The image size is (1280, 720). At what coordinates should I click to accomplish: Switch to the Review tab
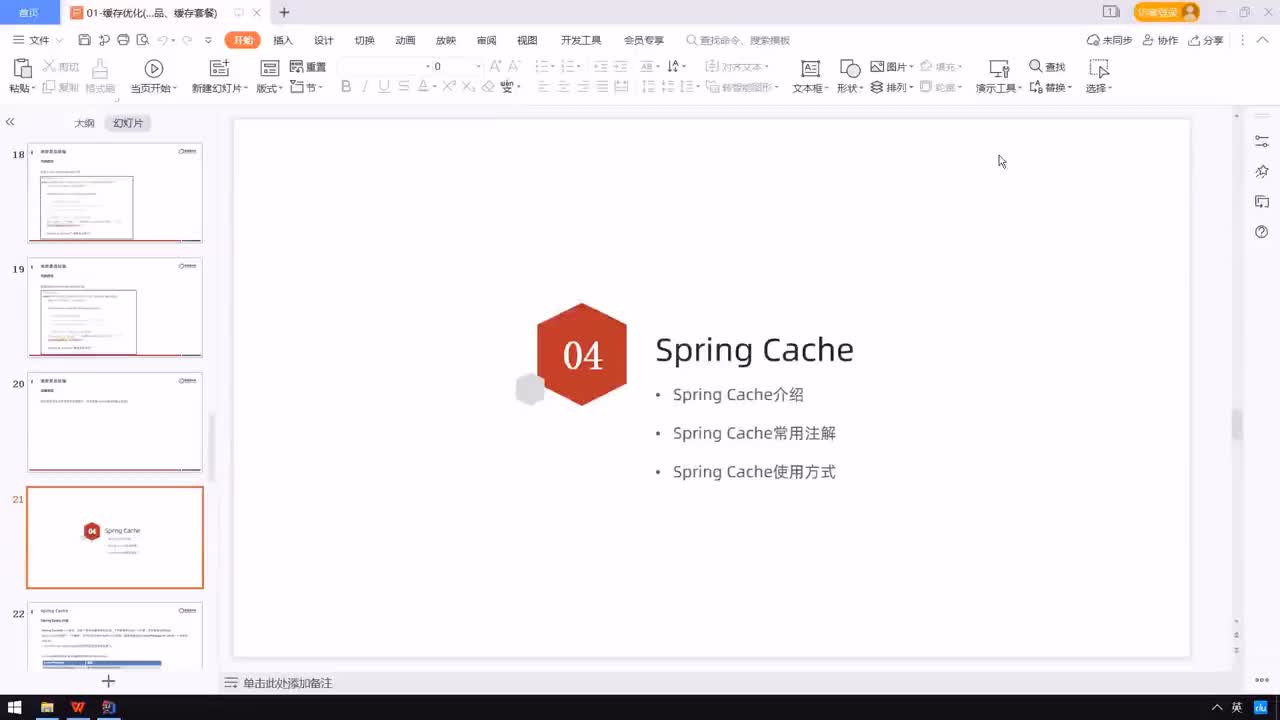click(x=486, y=40)
